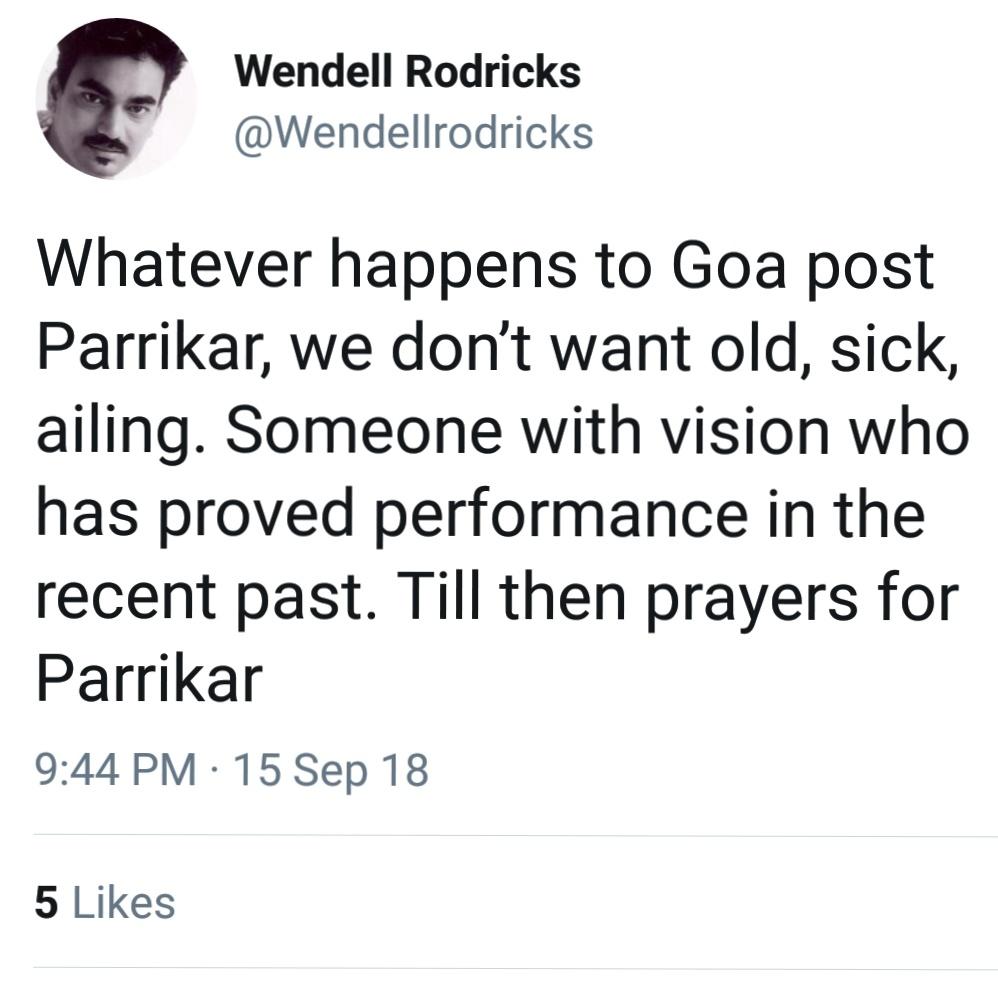The width and height of the screenshot is (998, 982).
Task: Click the bold number 5 likes count
Action: click(x=46, y=903)
